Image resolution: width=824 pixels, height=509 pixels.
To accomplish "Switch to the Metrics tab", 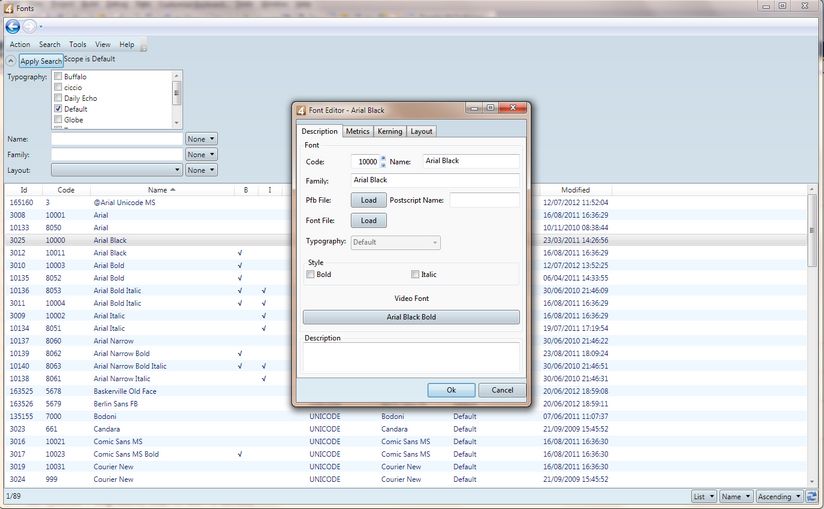I will point(358,131).
